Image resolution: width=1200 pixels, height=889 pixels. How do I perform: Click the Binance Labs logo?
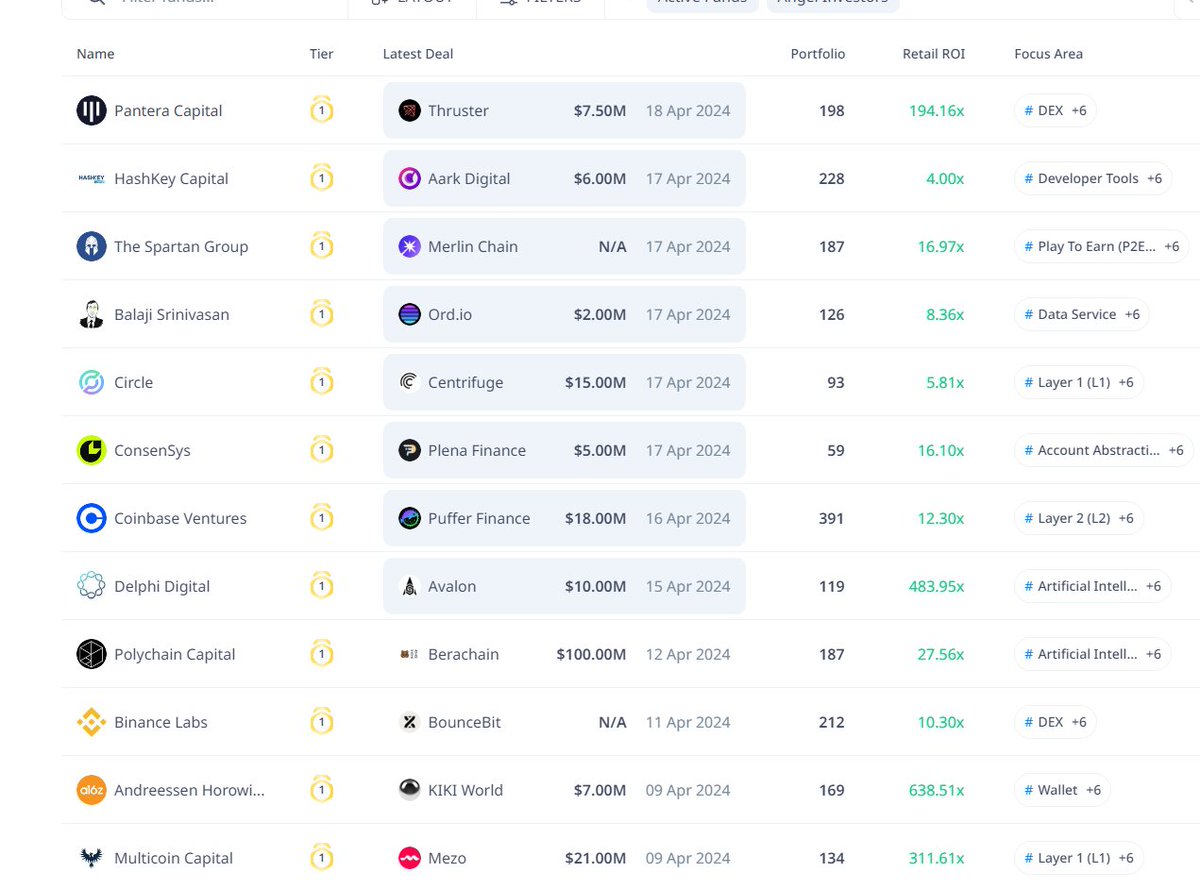coord(91,723)
